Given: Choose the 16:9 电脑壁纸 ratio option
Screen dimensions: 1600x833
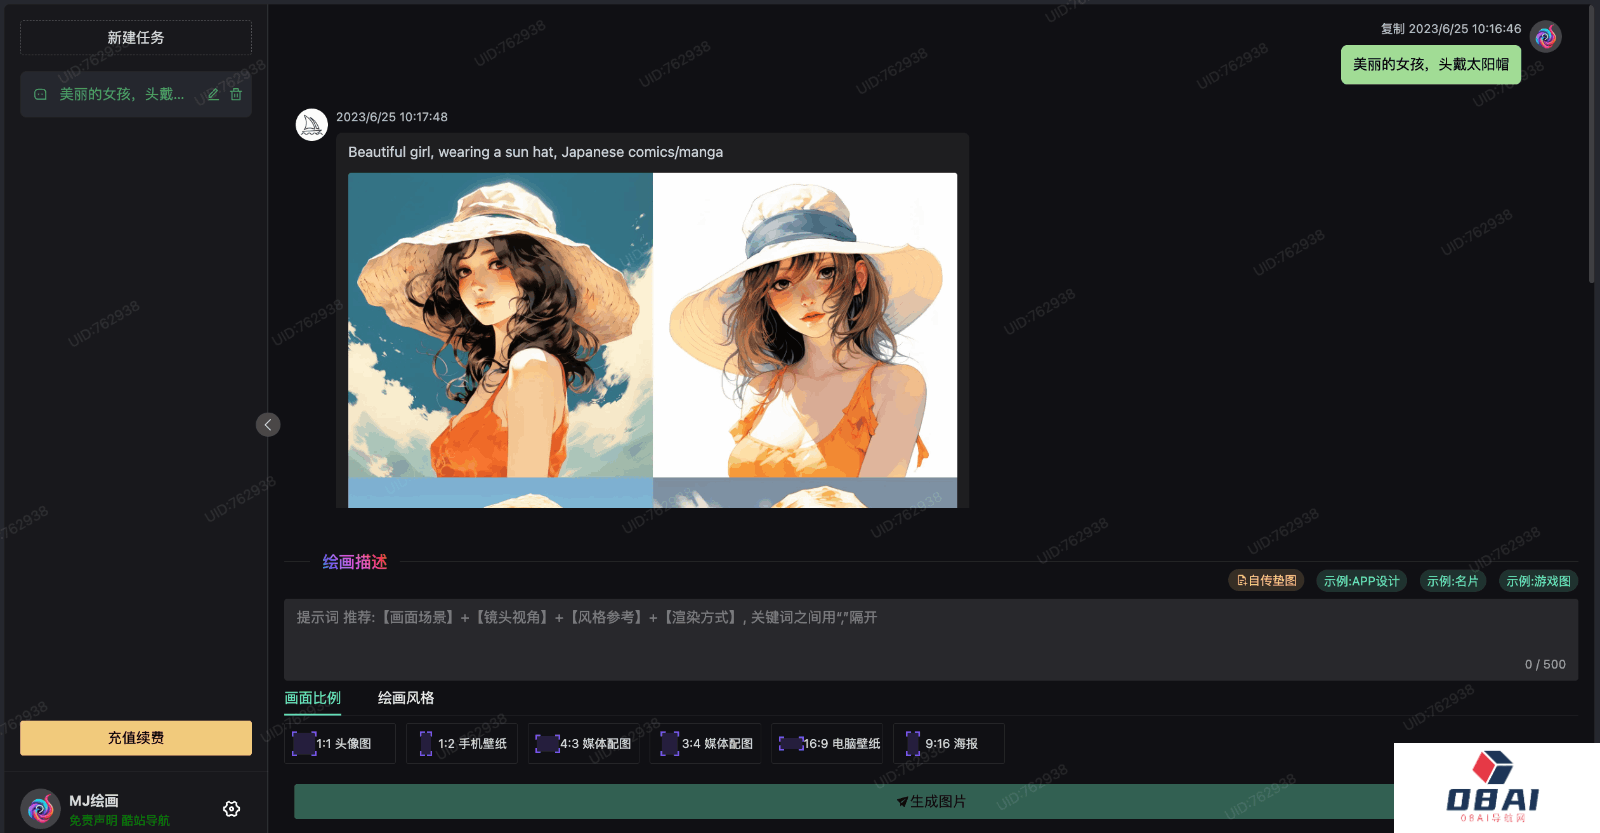Looking at the screenshot, I should pyautogui.click(x=827, y=744).
